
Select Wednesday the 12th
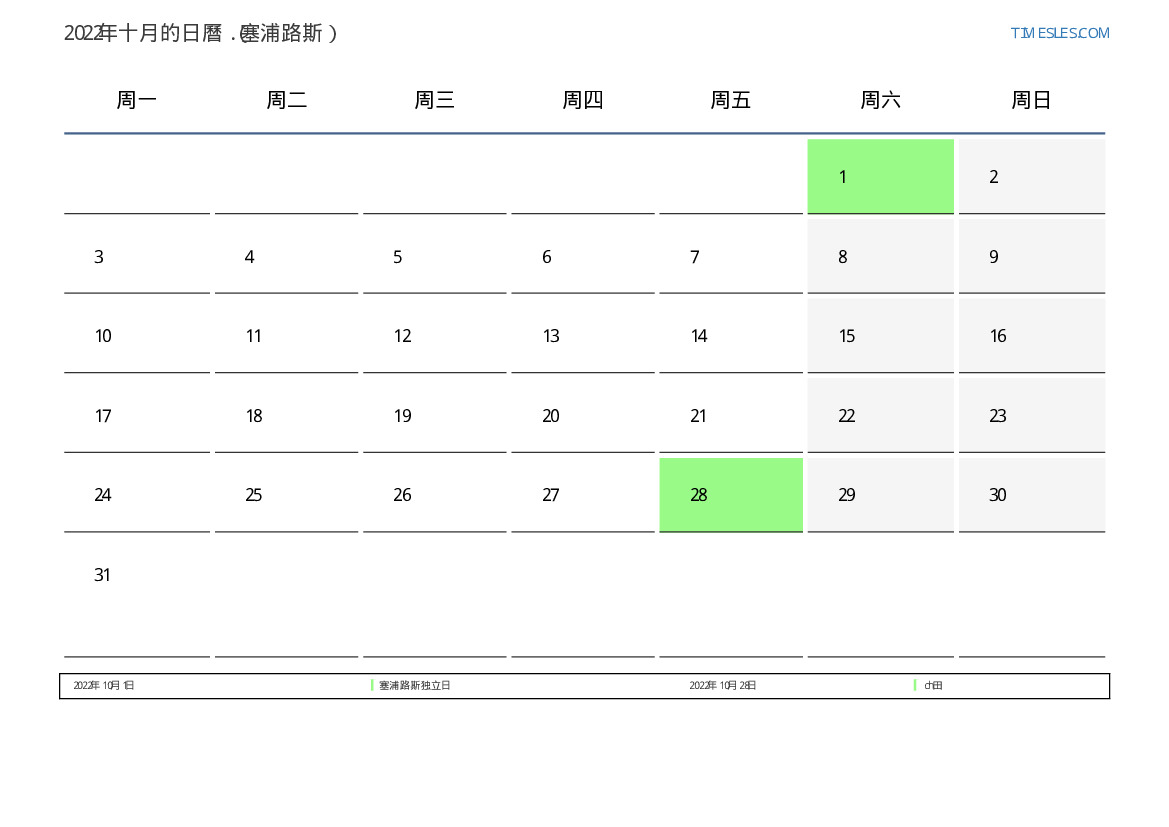(403, 336)
